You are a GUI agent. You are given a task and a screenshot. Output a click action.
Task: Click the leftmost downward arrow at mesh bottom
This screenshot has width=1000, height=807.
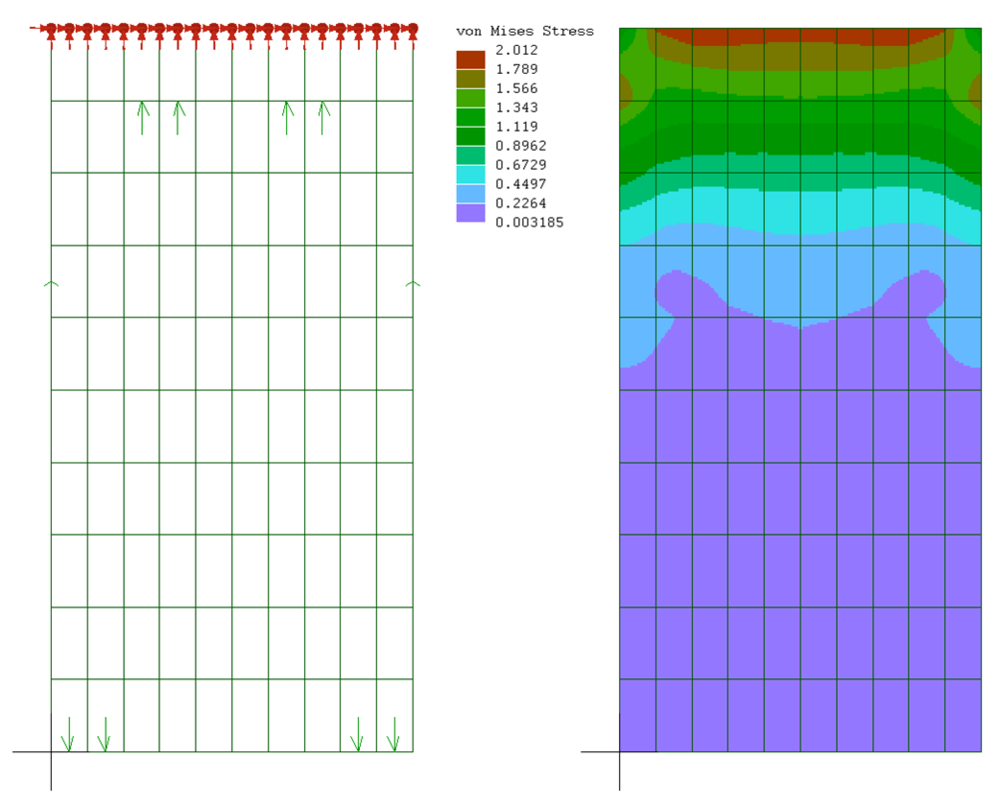[67, 734]
